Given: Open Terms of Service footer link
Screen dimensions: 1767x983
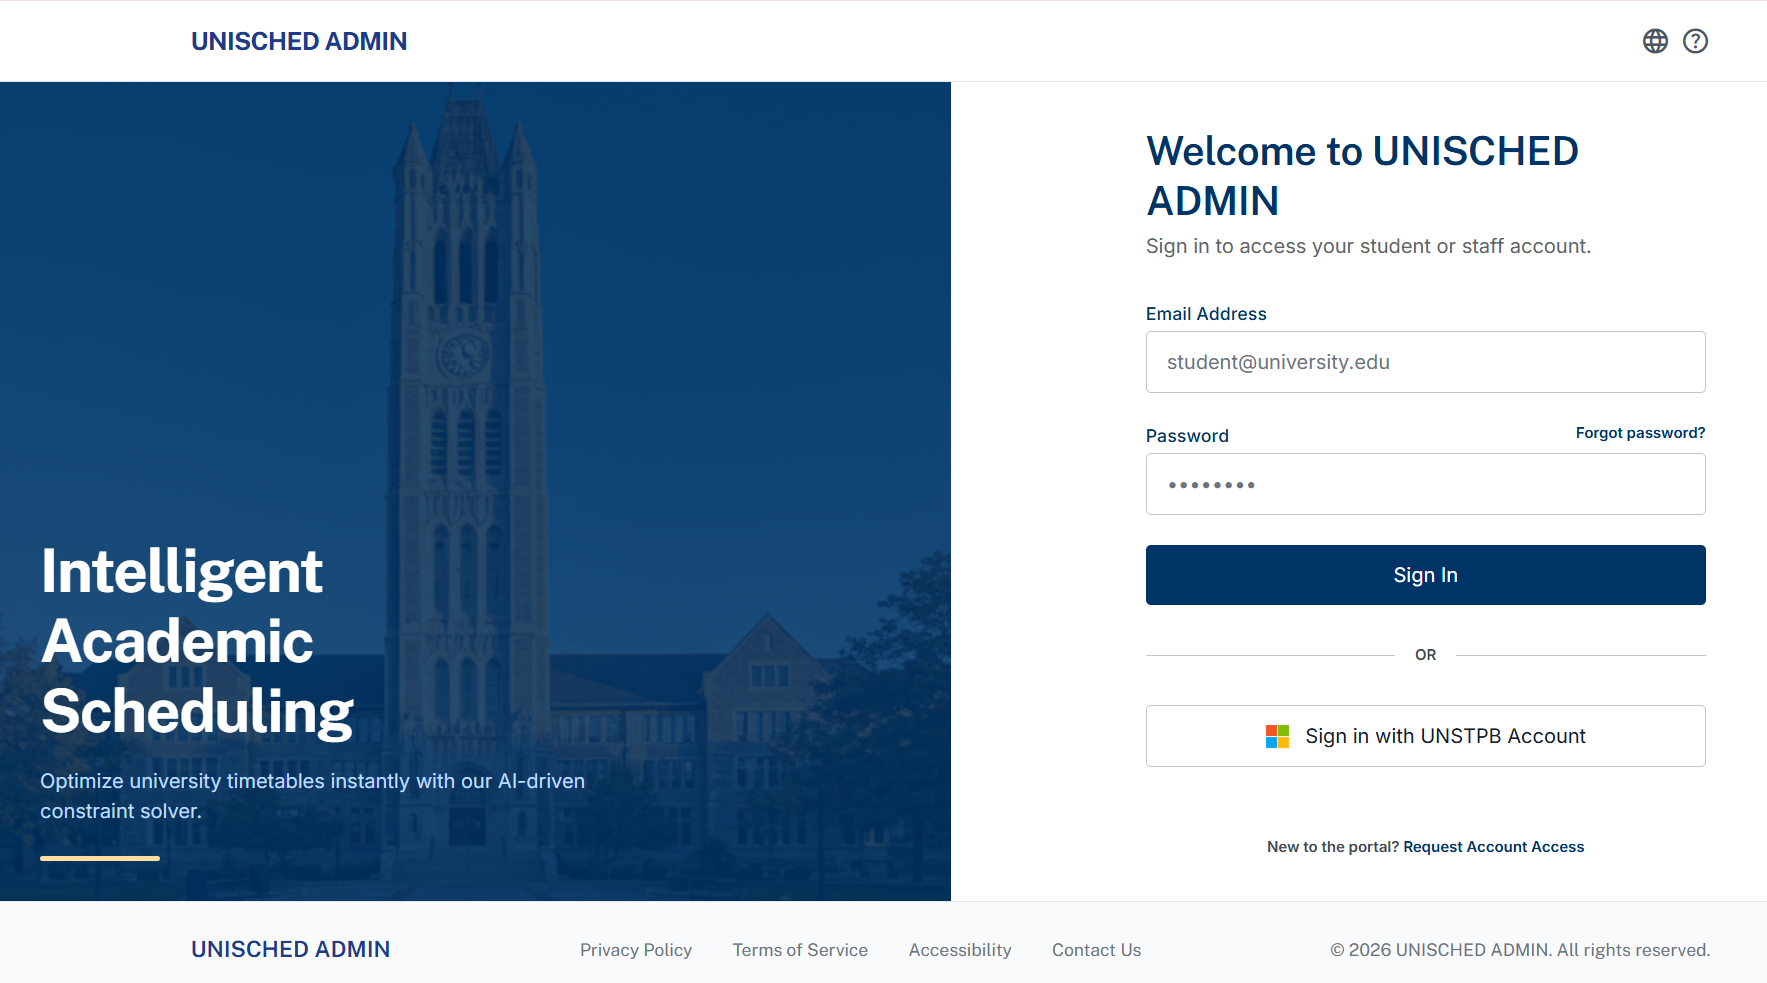Looking at the screenshot, I should [x=800, y=950].
